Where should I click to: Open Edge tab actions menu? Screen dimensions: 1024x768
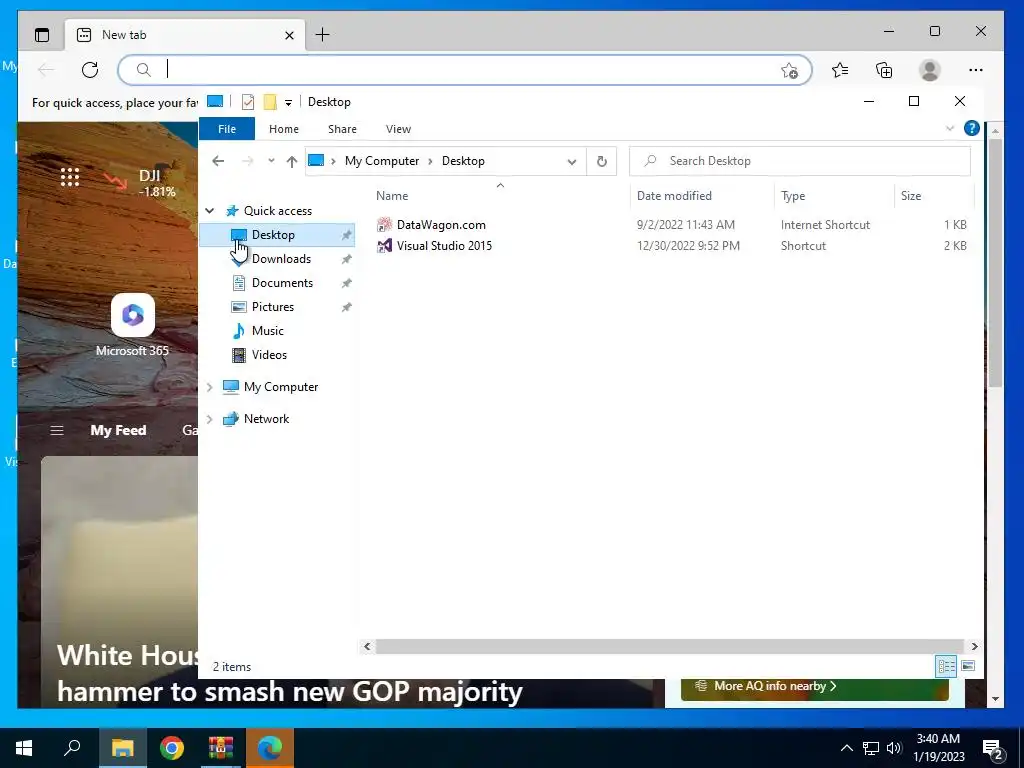tap(42, 35)
